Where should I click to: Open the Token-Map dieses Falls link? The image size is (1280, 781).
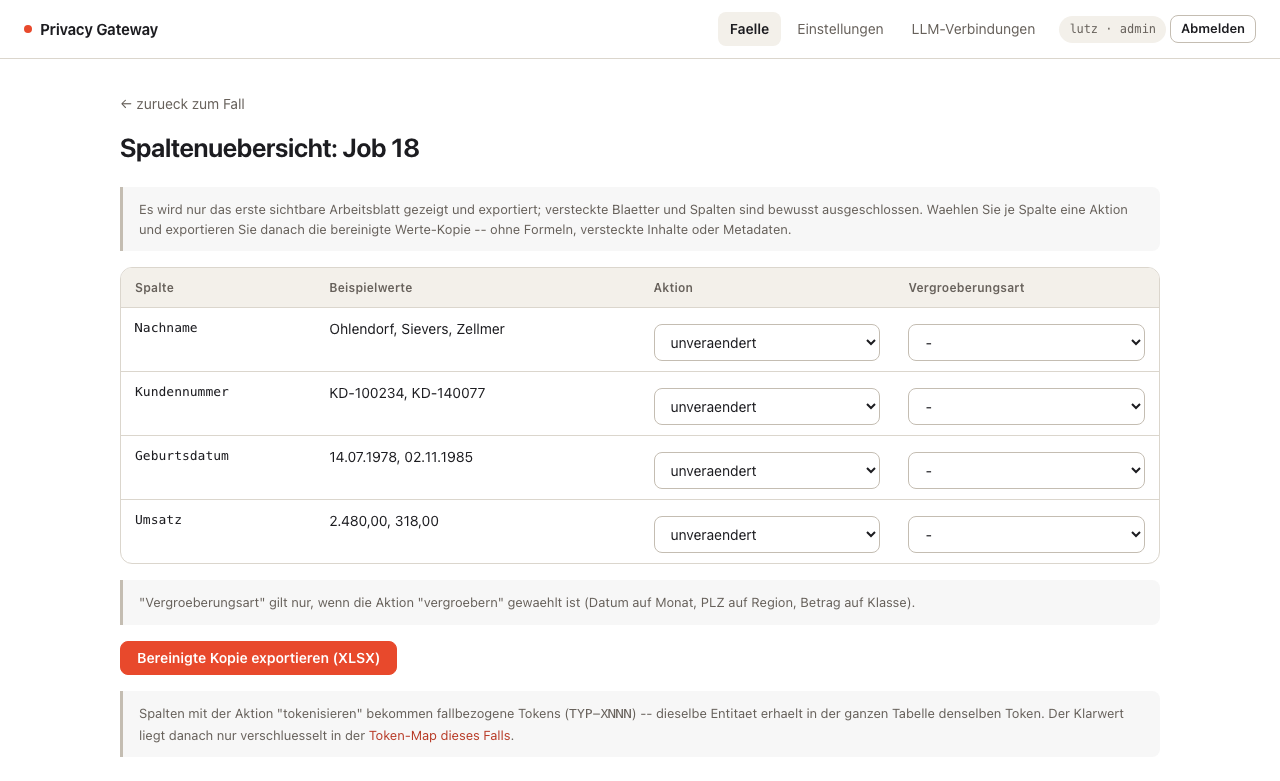click(440, 735)
